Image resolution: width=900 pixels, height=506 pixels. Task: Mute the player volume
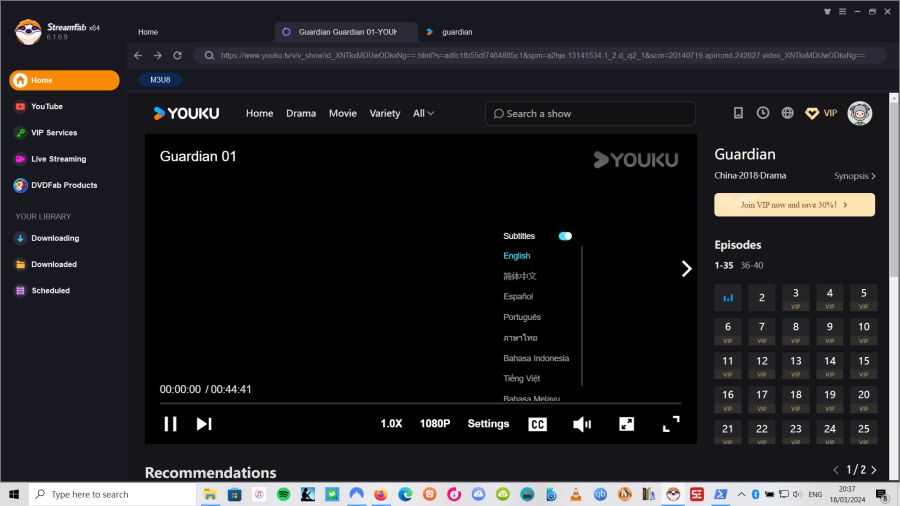click(582, 423)
